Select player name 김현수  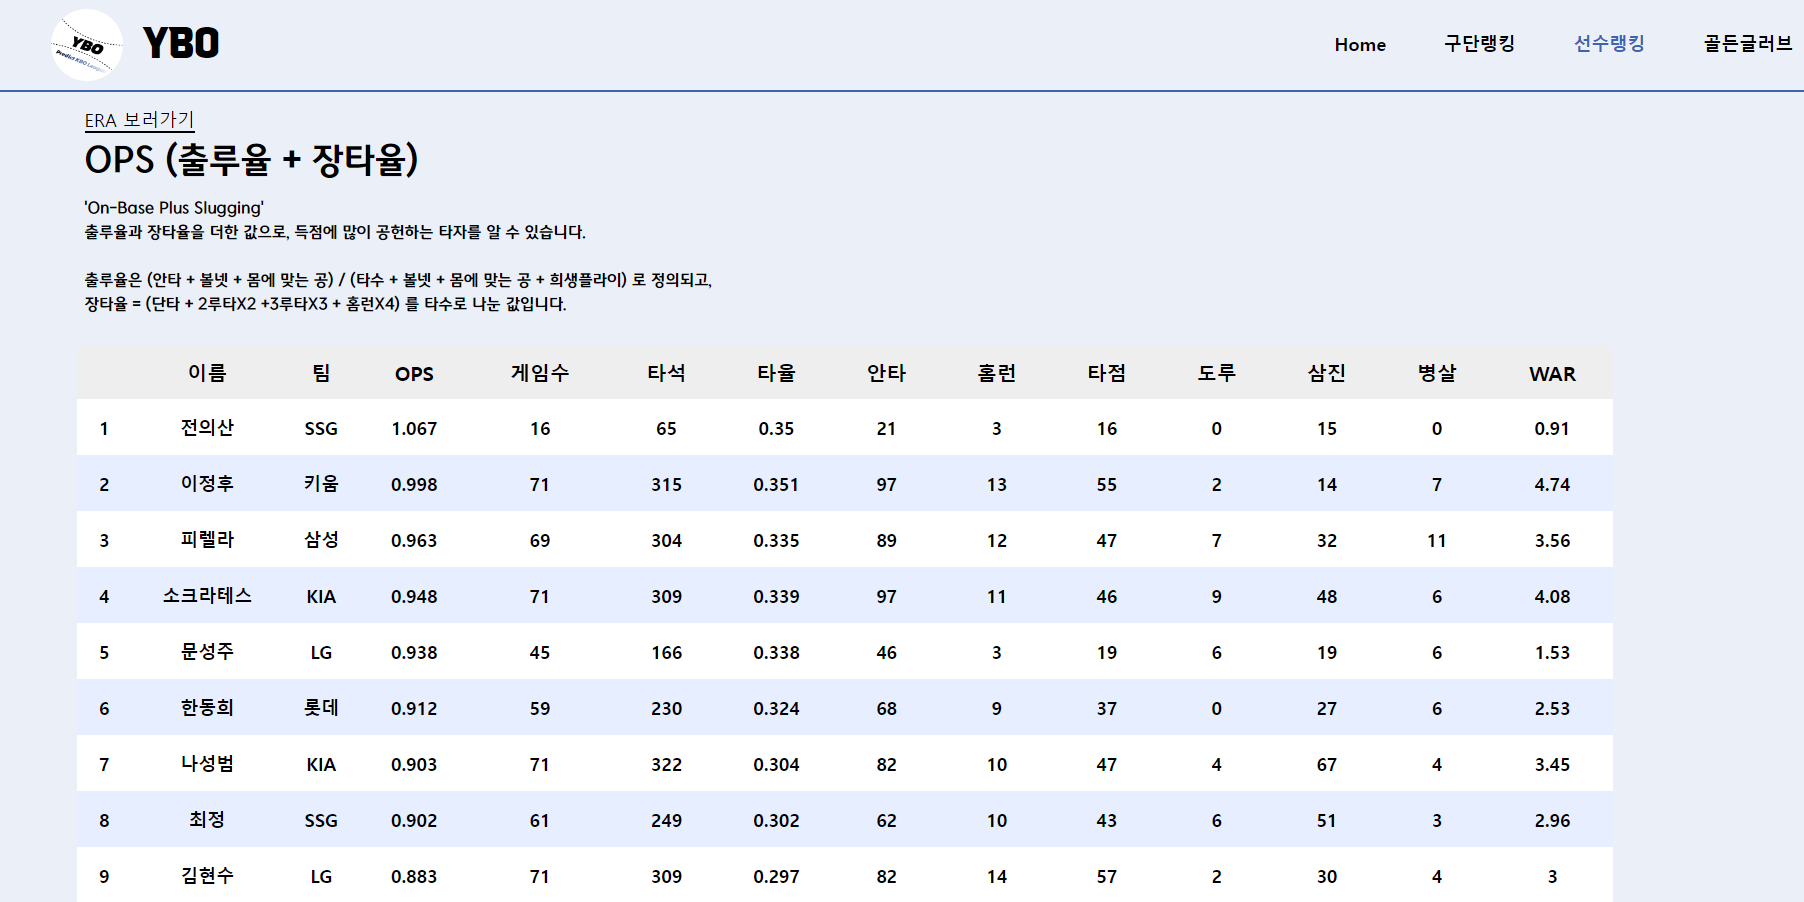click(x=207, y=876)
